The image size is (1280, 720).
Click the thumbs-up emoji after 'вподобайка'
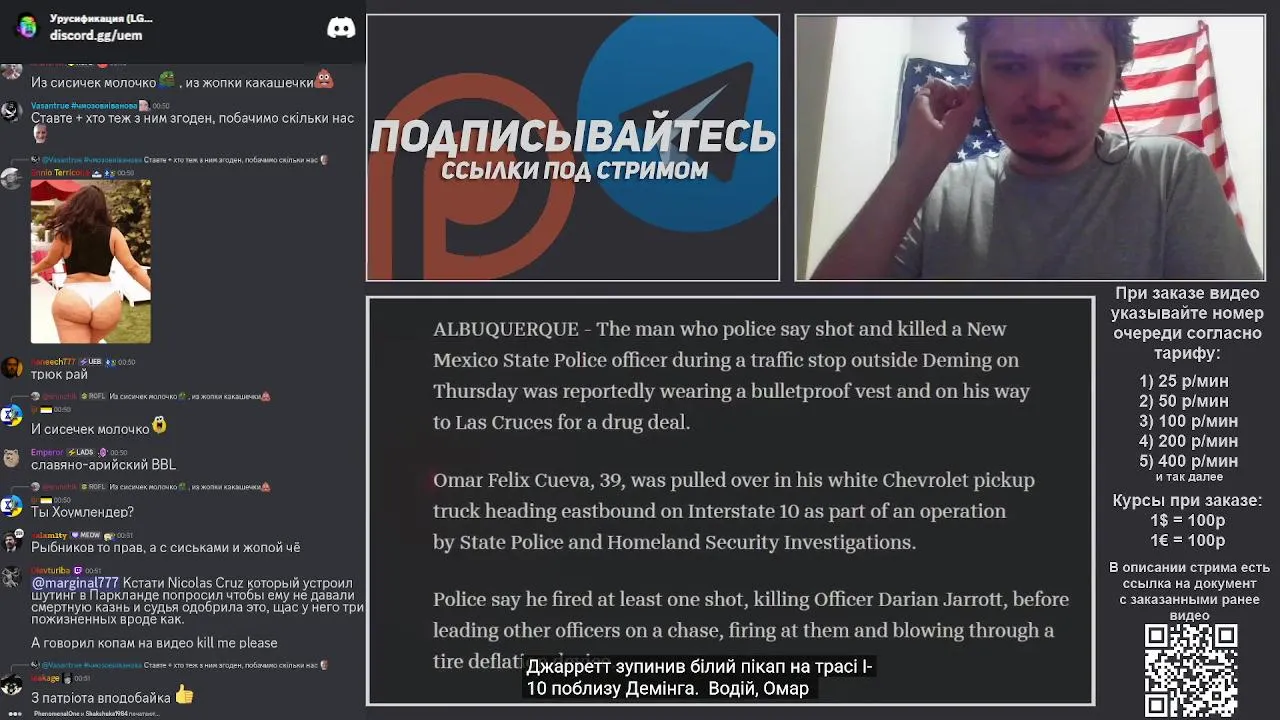pyautogui.click(x=184, y=694)
